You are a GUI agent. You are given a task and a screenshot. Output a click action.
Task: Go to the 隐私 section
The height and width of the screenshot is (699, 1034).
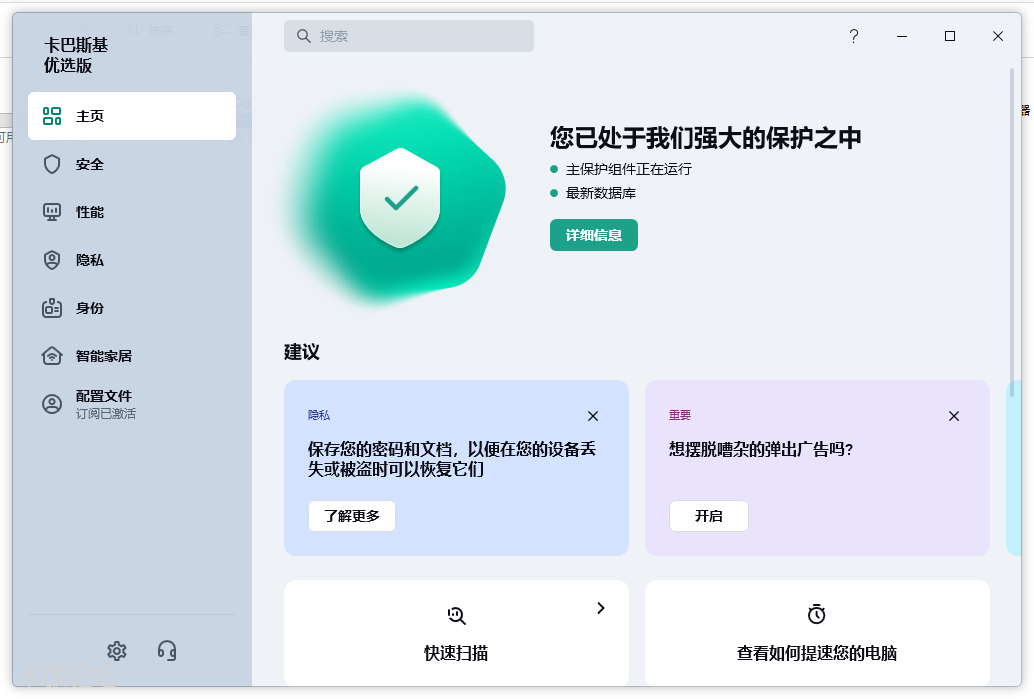click(90, 260)
